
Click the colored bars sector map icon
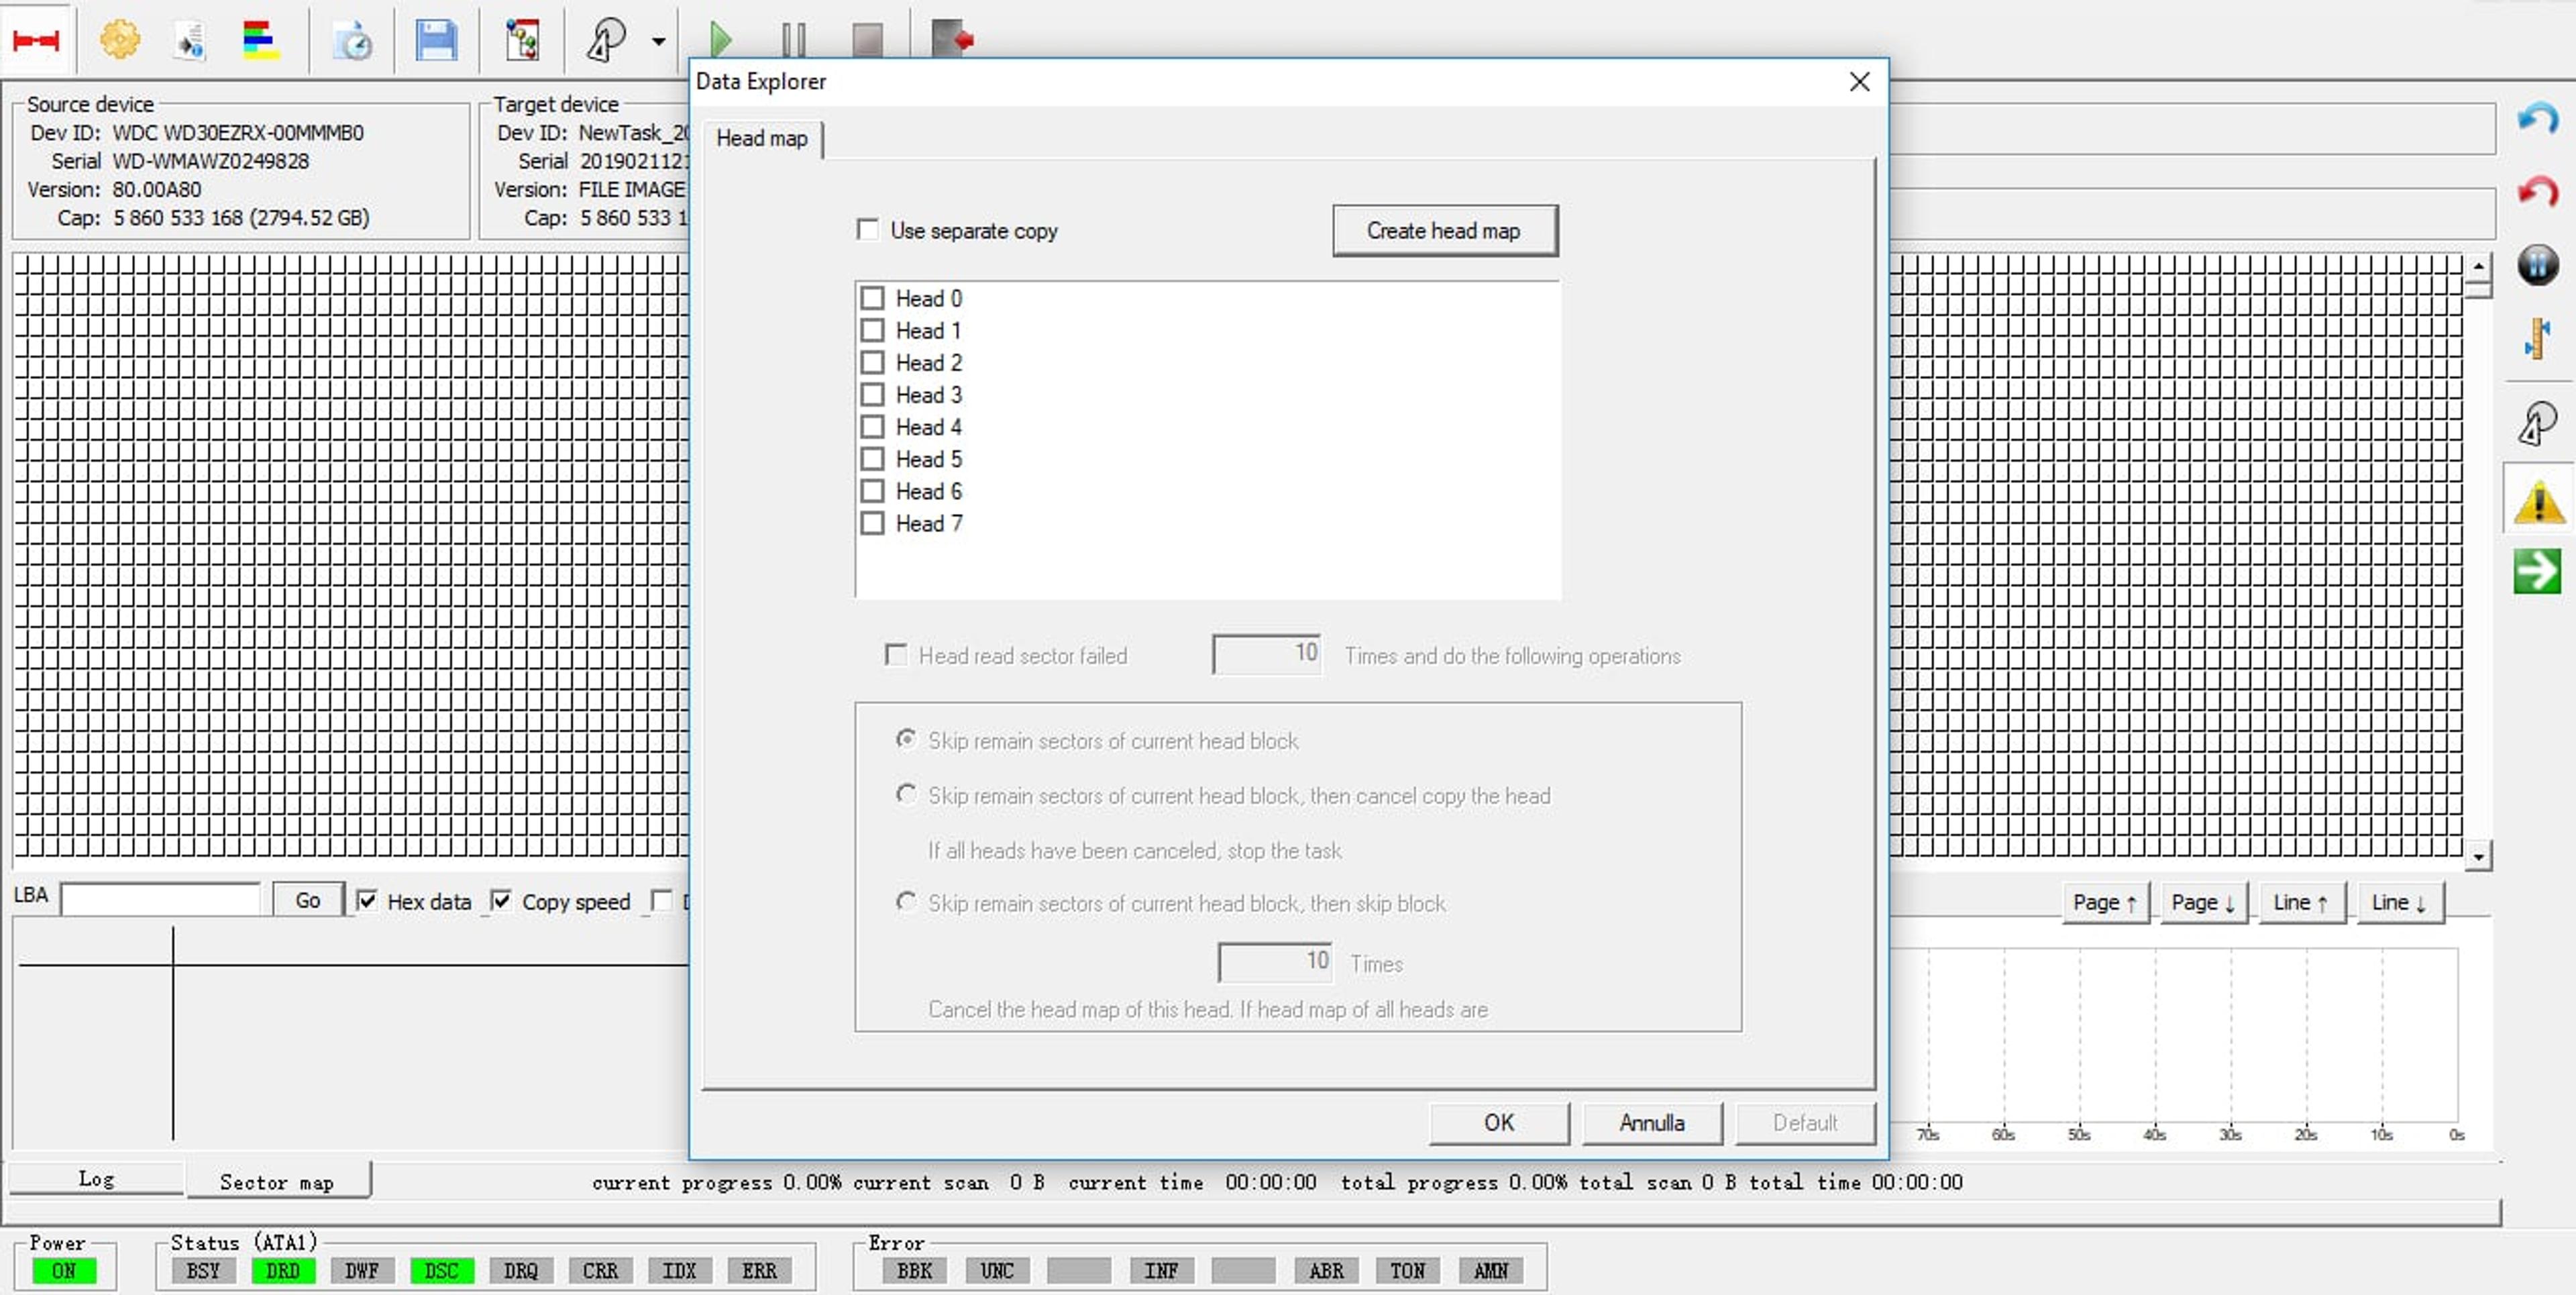[261, 40]
